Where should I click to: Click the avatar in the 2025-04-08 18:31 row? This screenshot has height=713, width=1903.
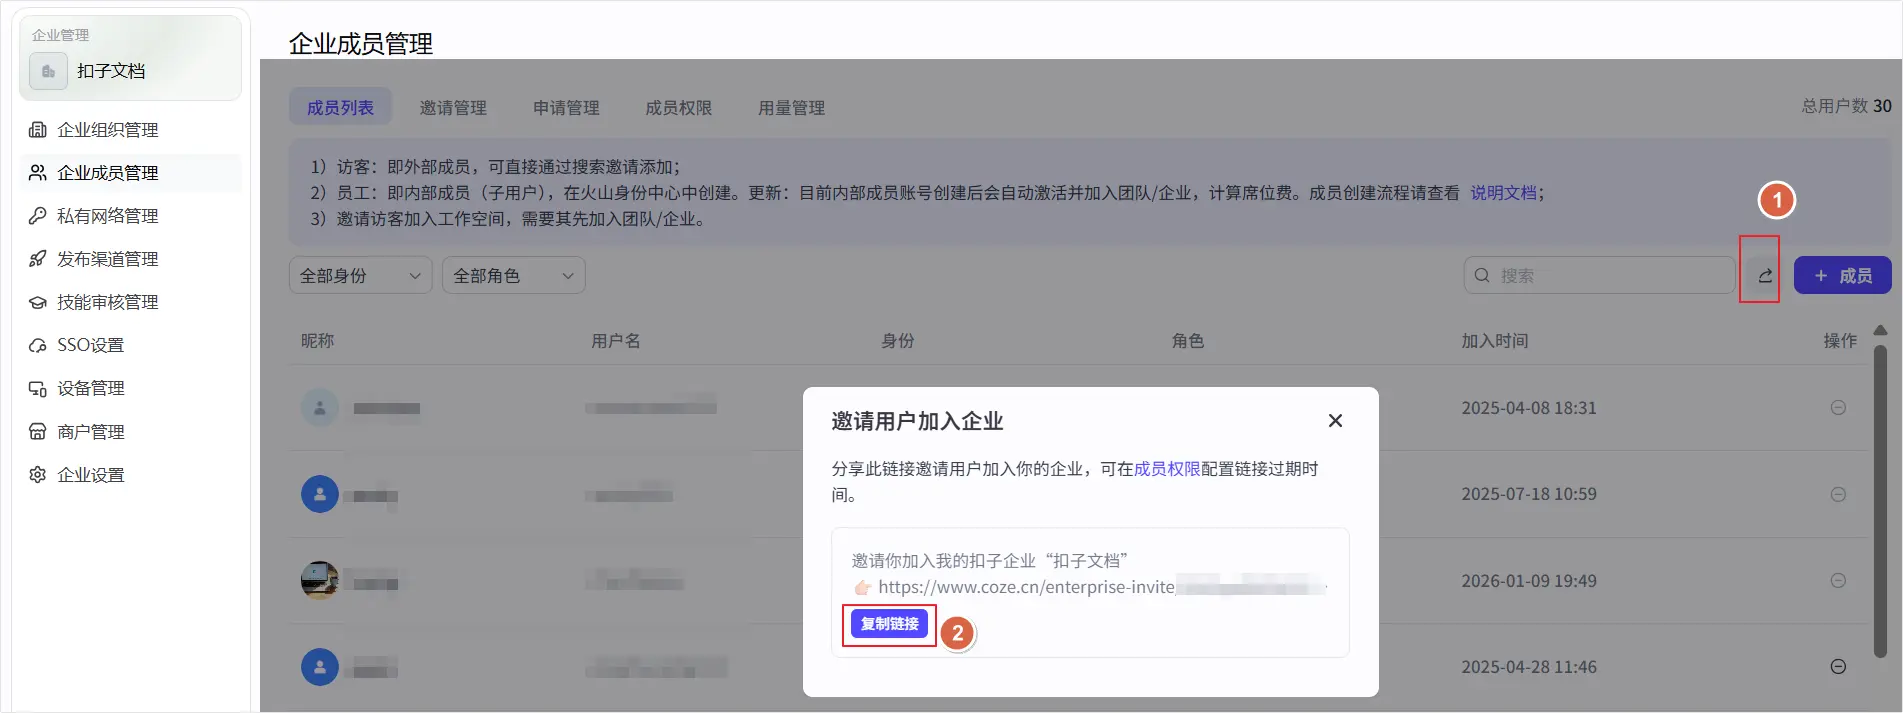[x=320, y=408]
